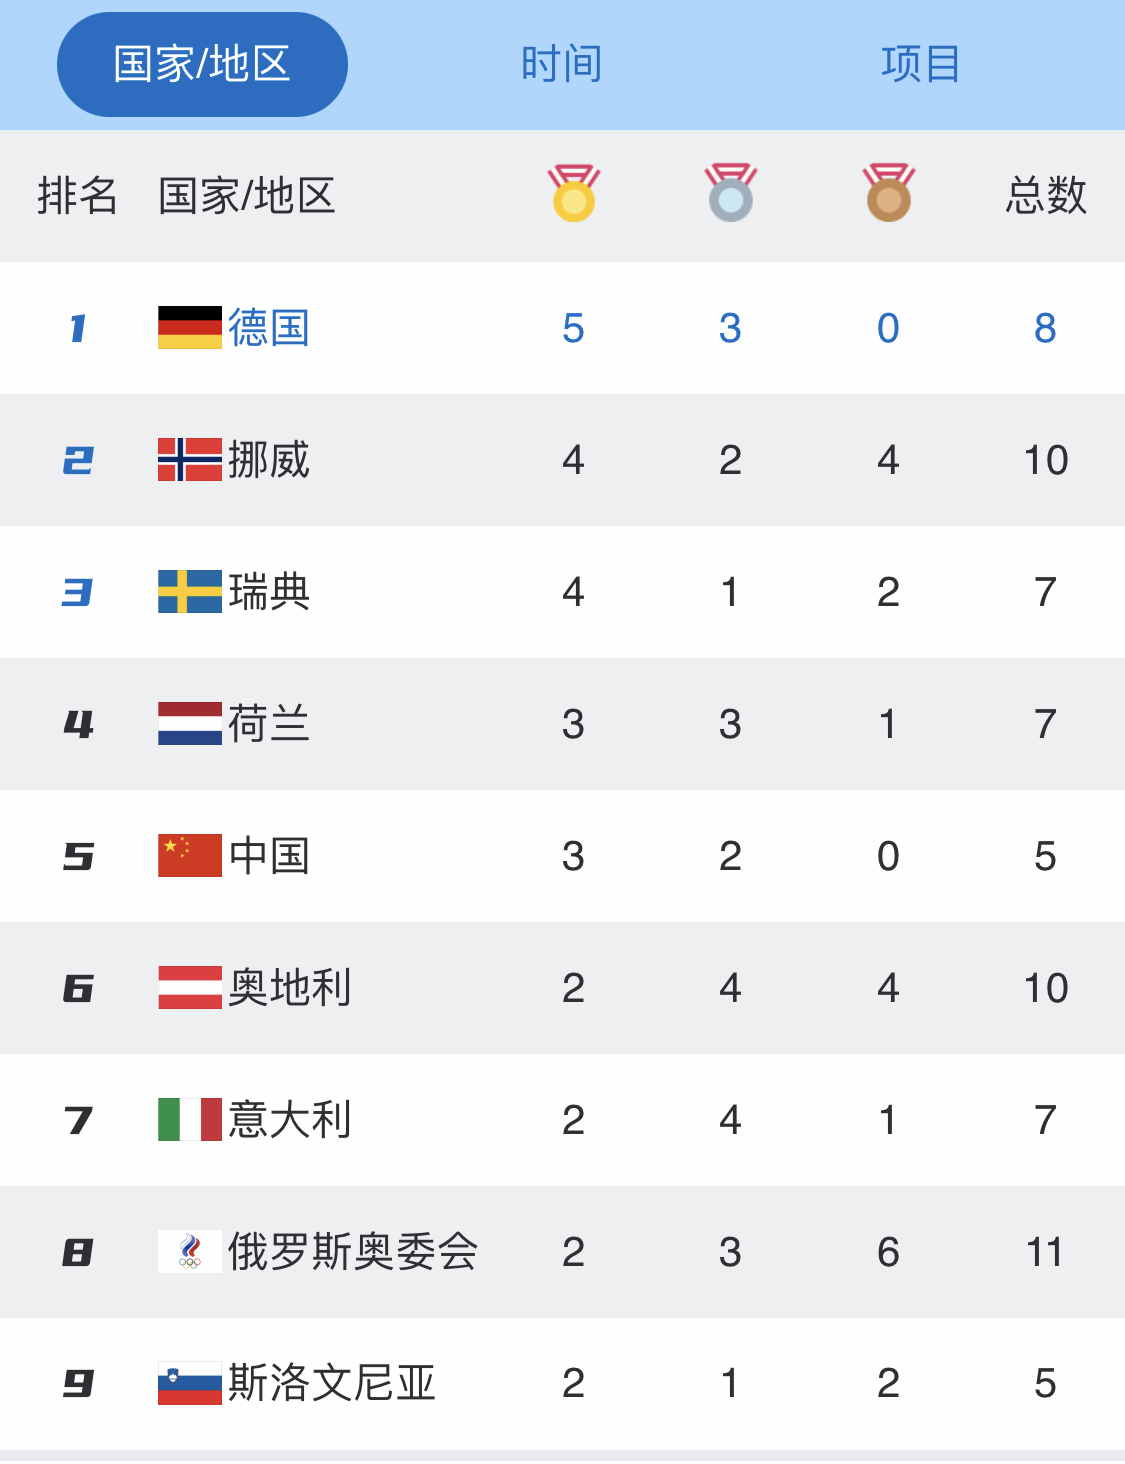1125x1464 pixels.
Task: Click the Netherlands flag icon
Action: [x=190, y=724]
